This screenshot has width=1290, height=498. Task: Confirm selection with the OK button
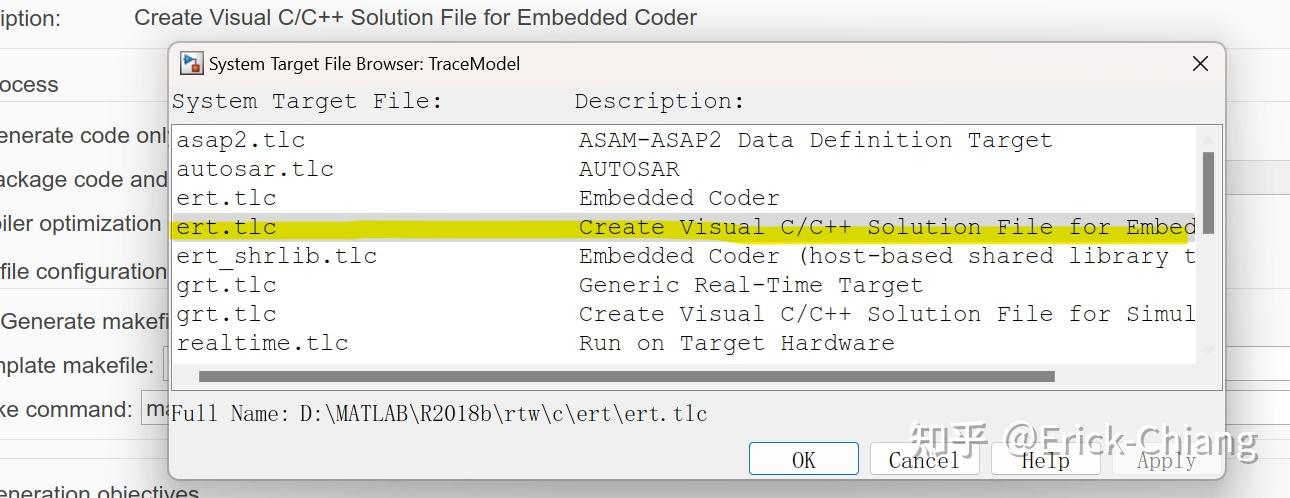[x=803, y=460]
